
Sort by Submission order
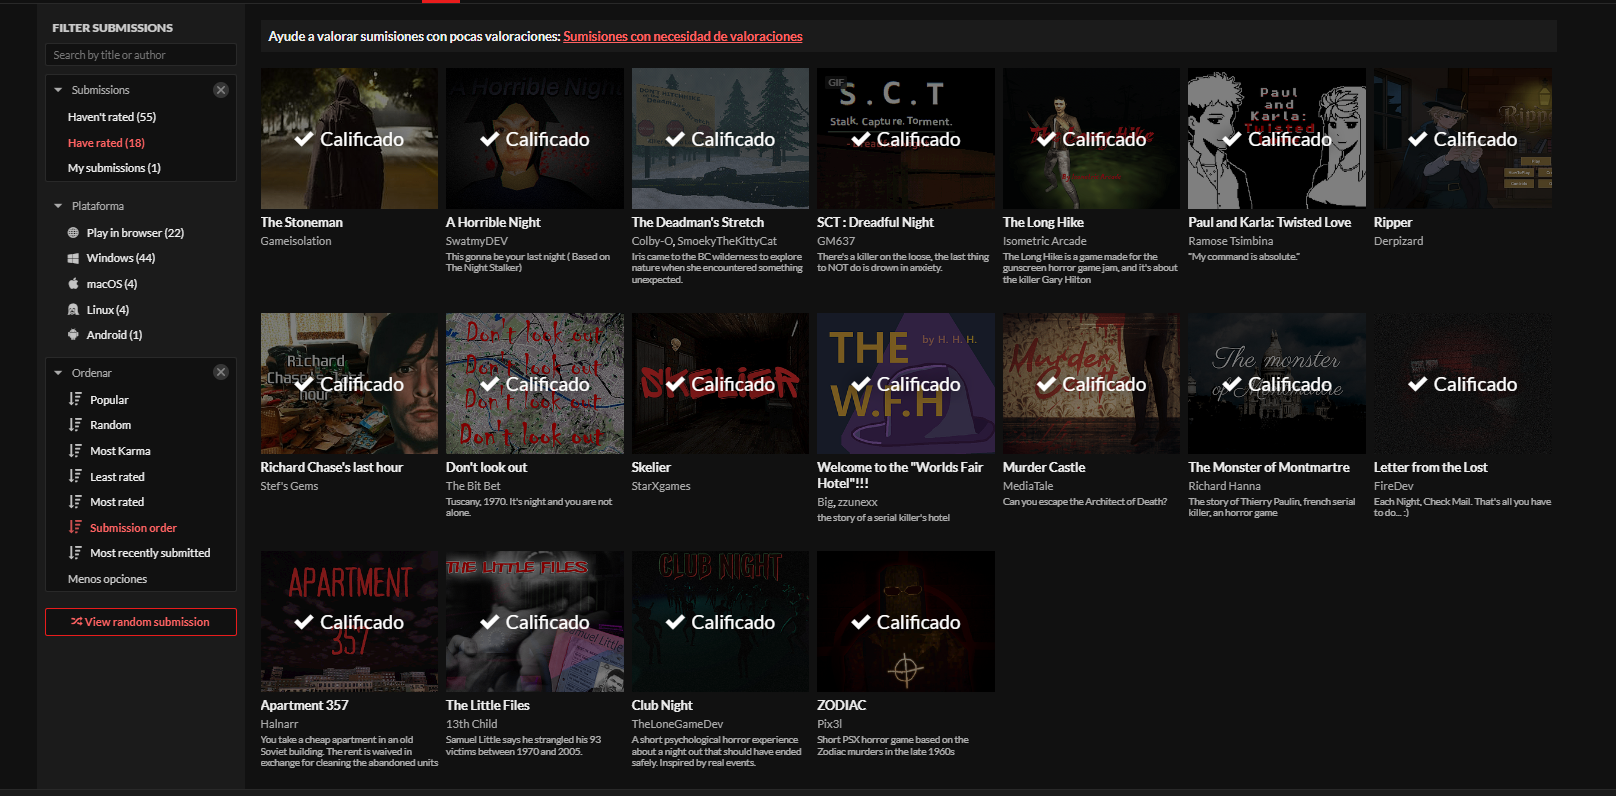[133, 528]
